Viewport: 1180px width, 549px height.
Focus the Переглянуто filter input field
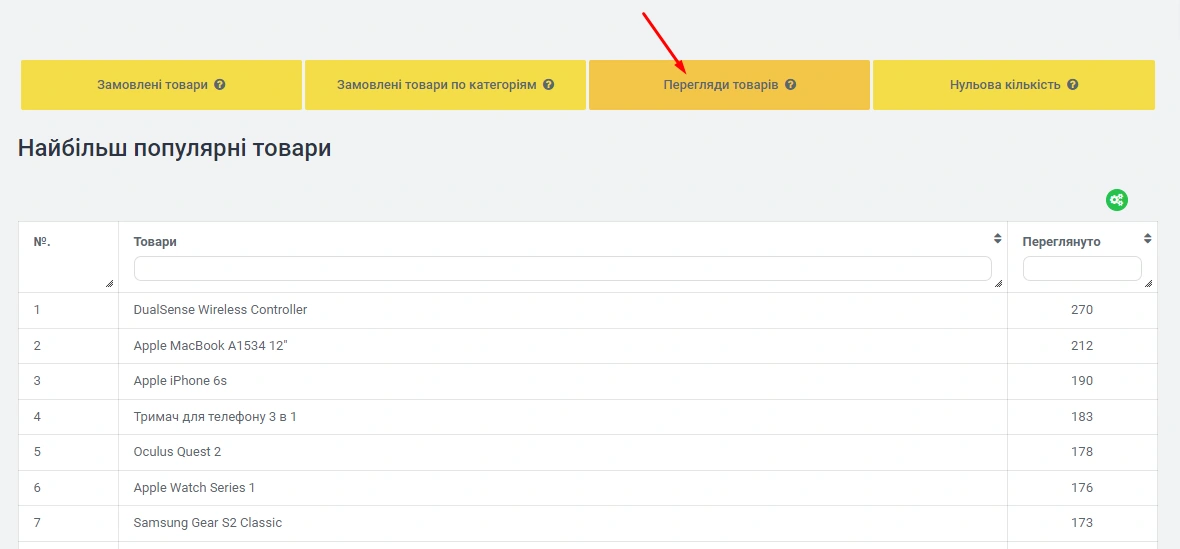1081,268
